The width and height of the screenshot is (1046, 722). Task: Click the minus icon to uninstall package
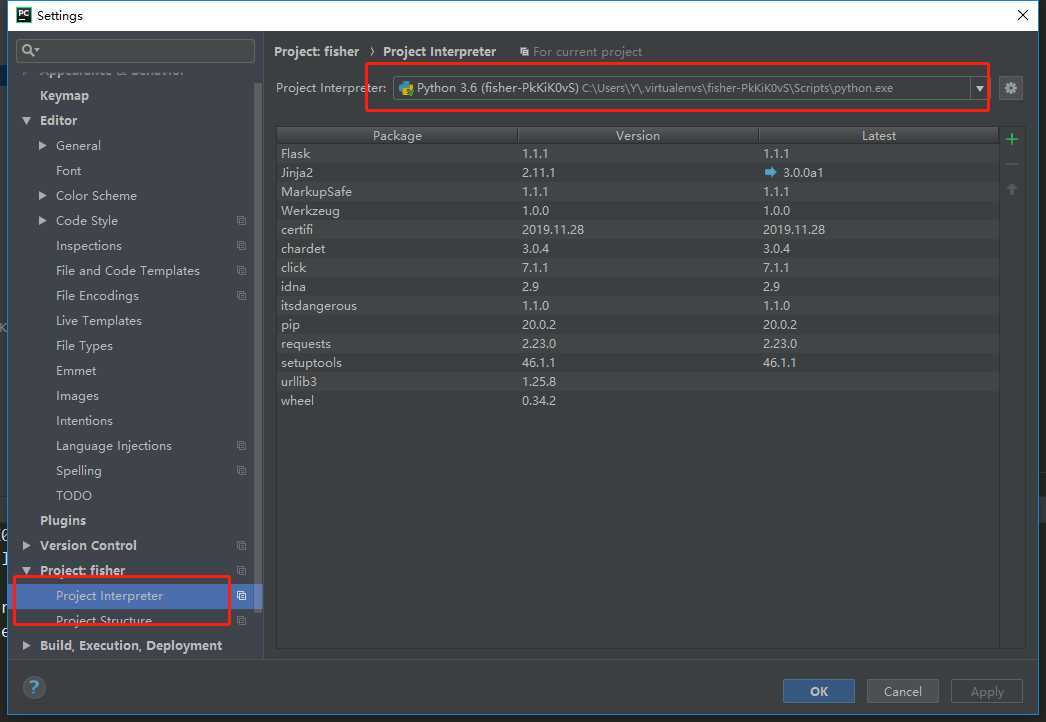click(1012, 164)
